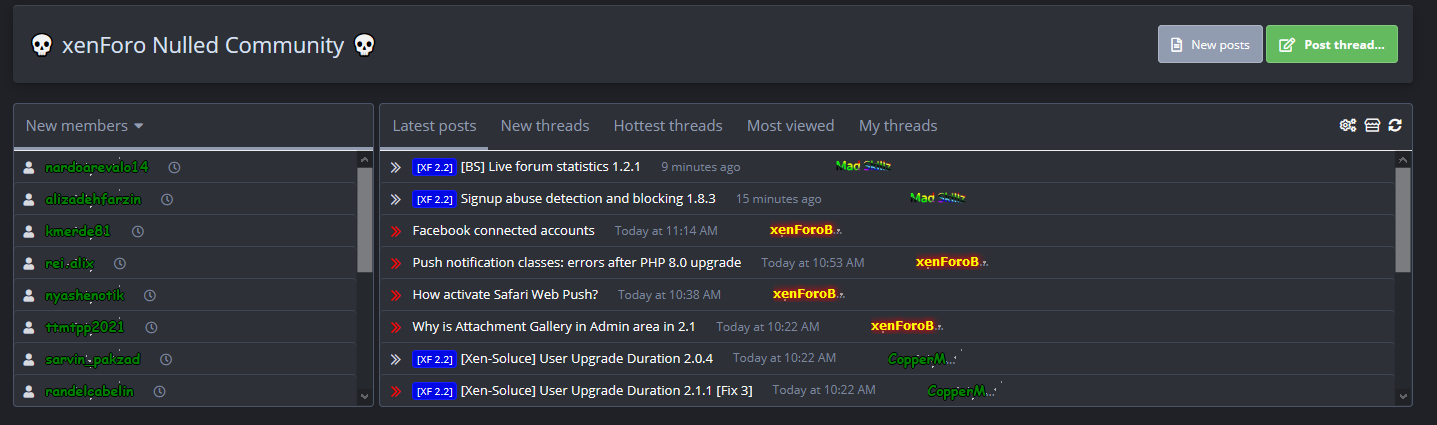Click the user icon beside kmerde81
The image size is (1437, 425).
(29, 231)
